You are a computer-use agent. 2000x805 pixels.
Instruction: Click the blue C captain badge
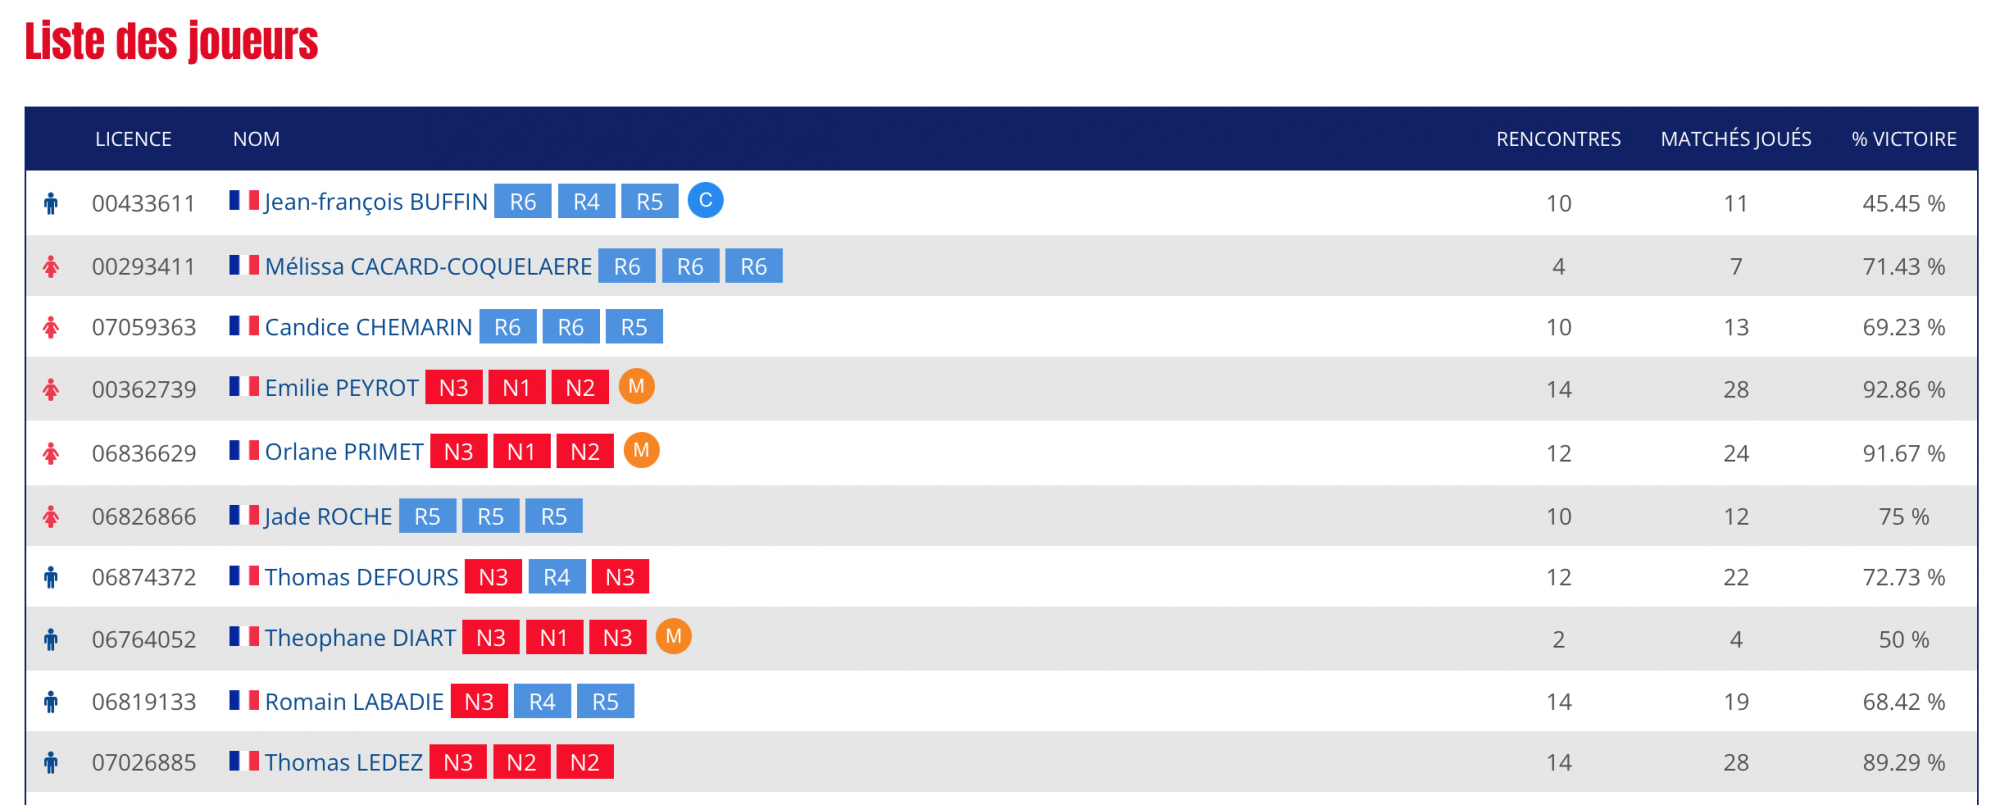click(705, 200)
